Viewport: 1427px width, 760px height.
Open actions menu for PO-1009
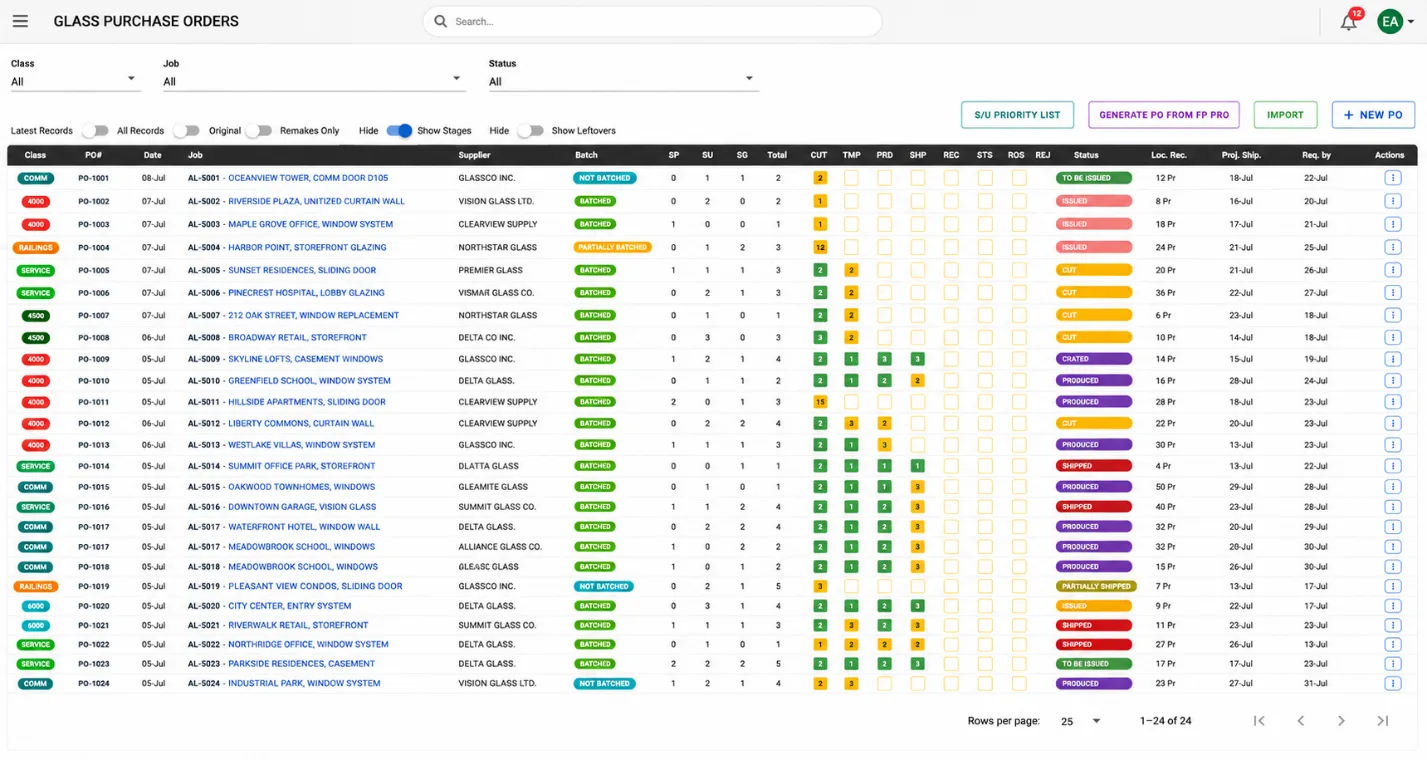pyautogui.click(x=1392, y=359)
